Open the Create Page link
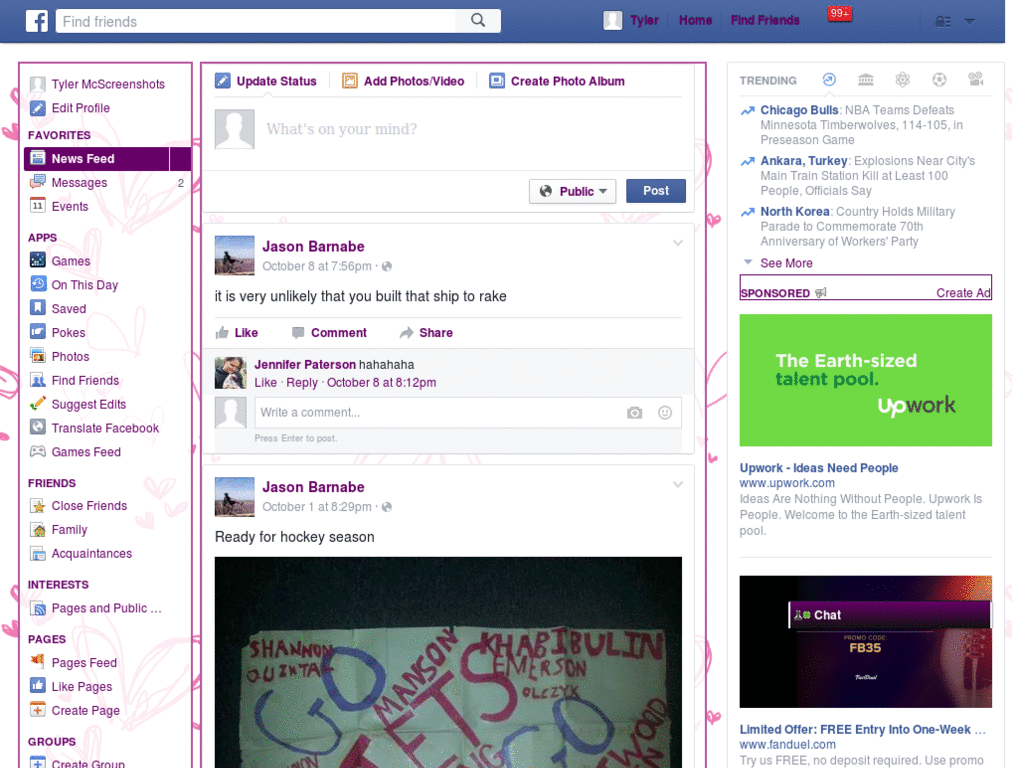The width and height of the screenshot is (1024, 768). (86, 710)
